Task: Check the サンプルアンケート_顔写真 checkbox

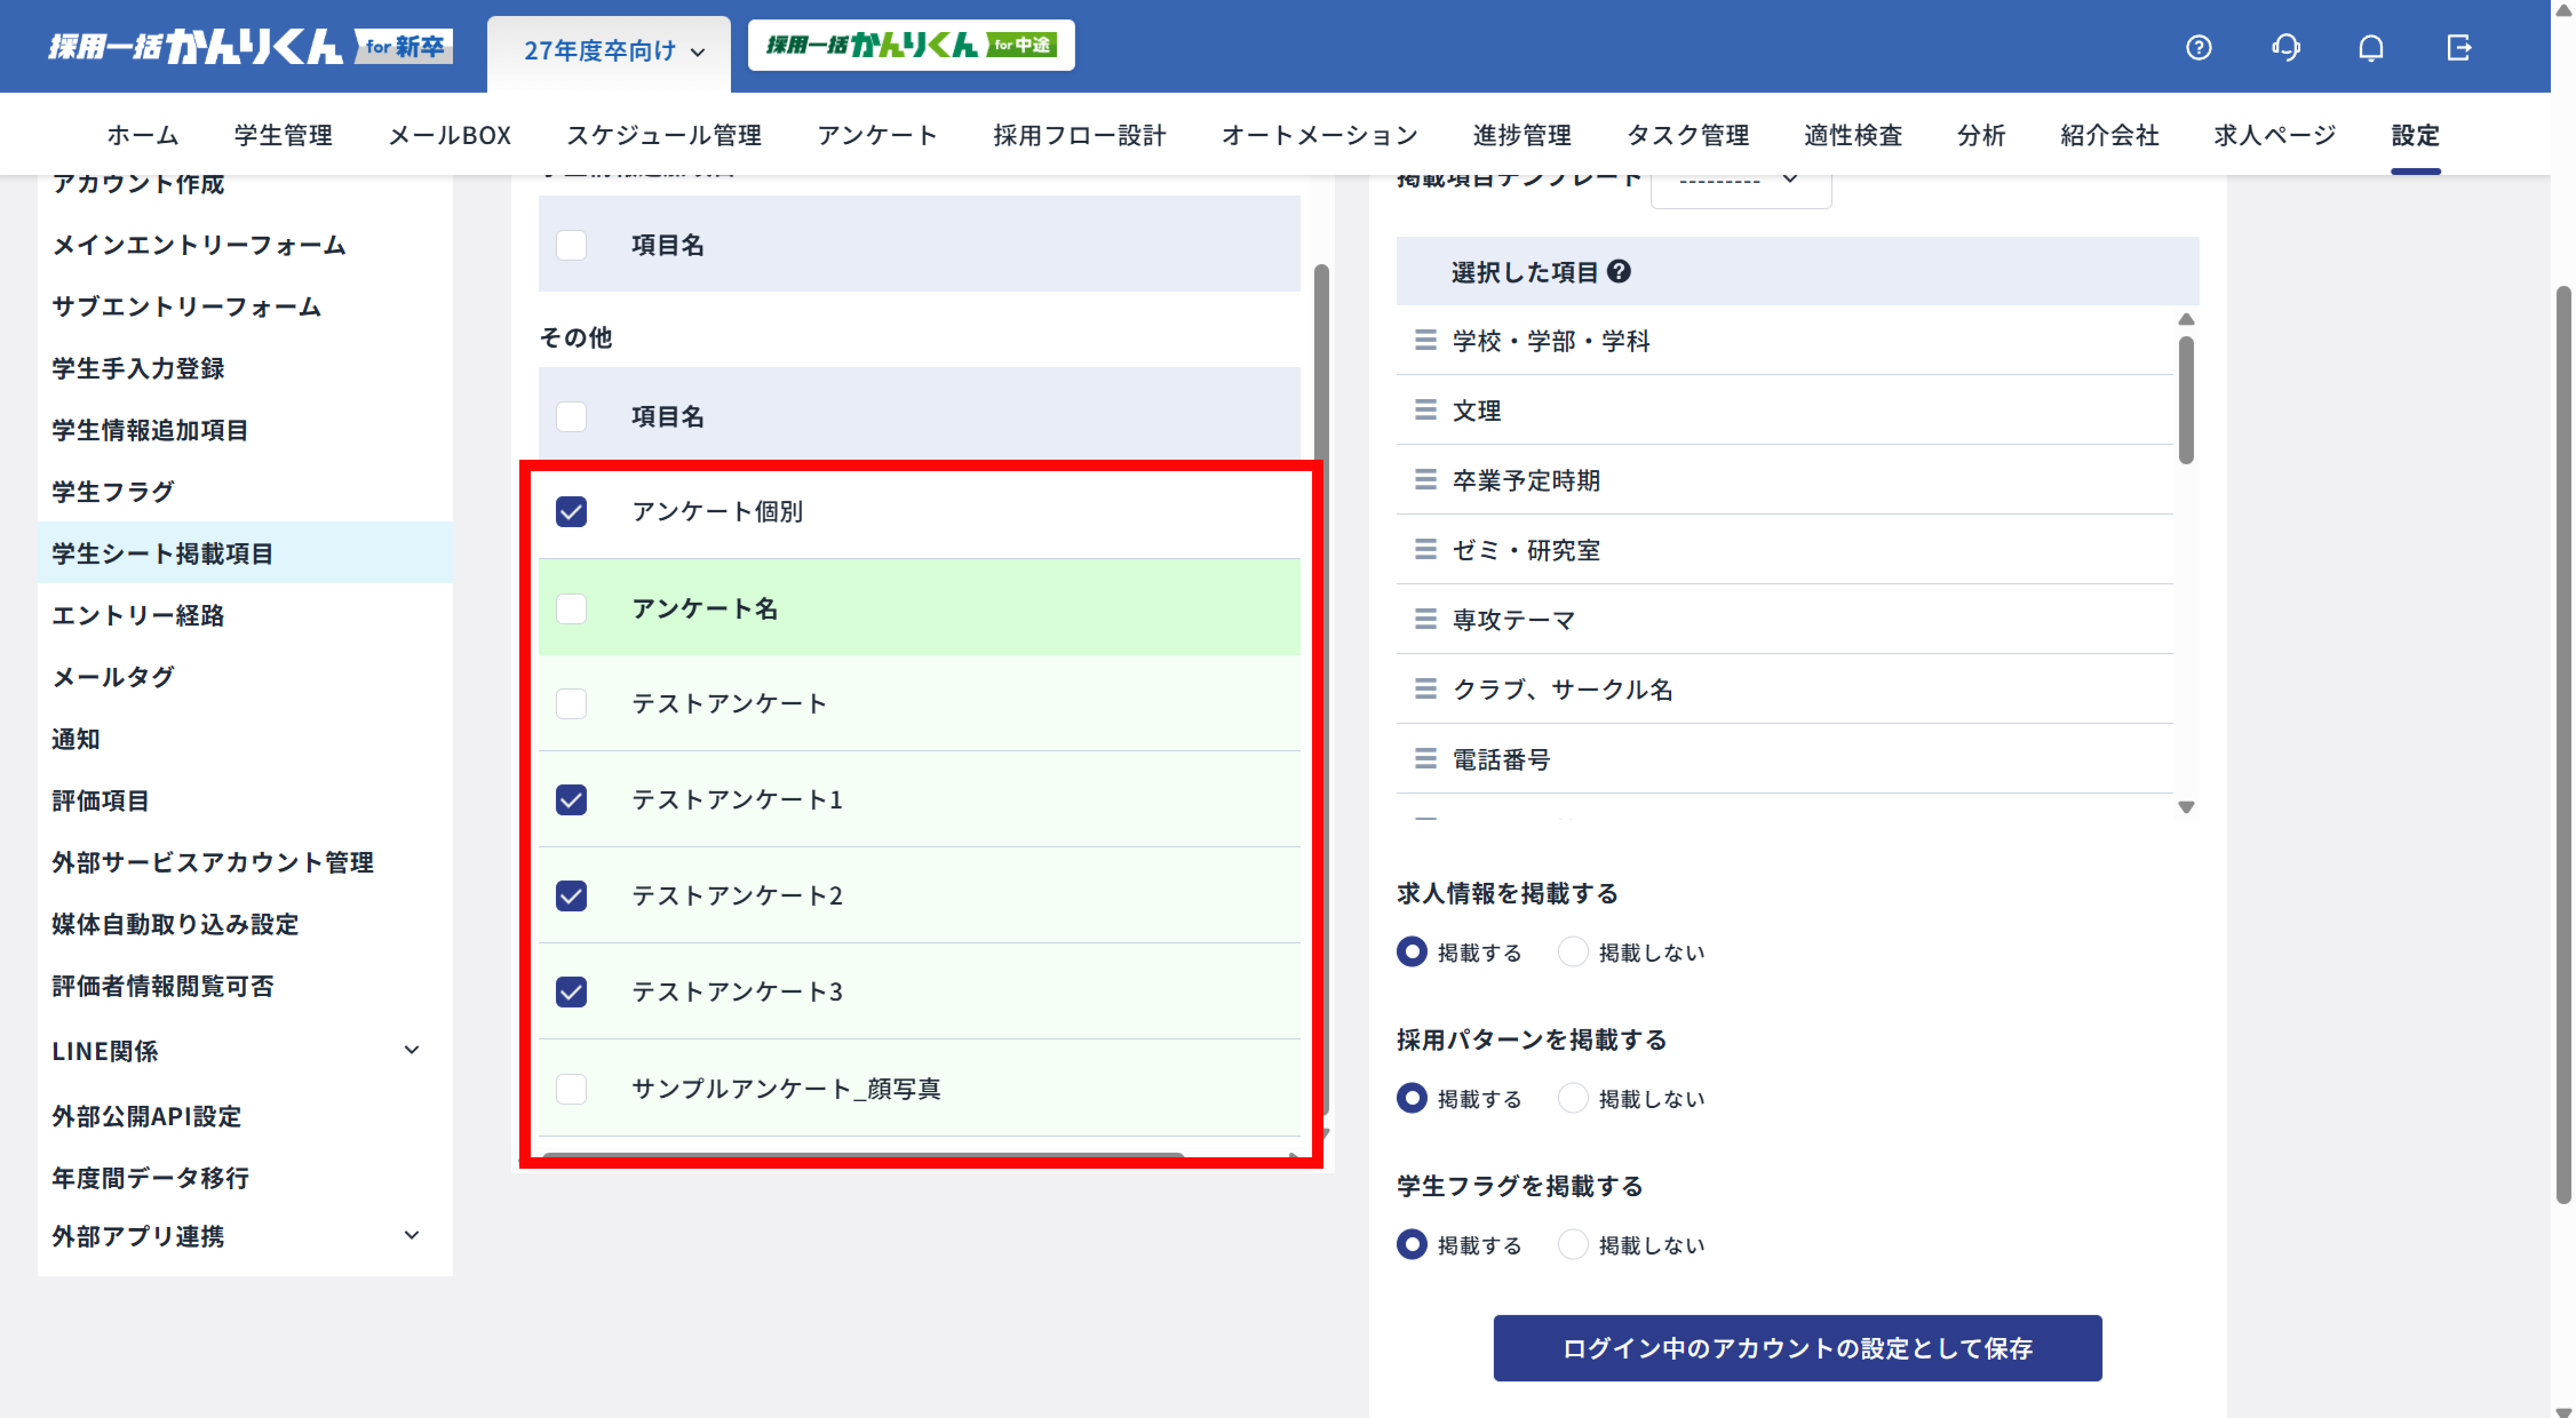Action: (571, 1090)
